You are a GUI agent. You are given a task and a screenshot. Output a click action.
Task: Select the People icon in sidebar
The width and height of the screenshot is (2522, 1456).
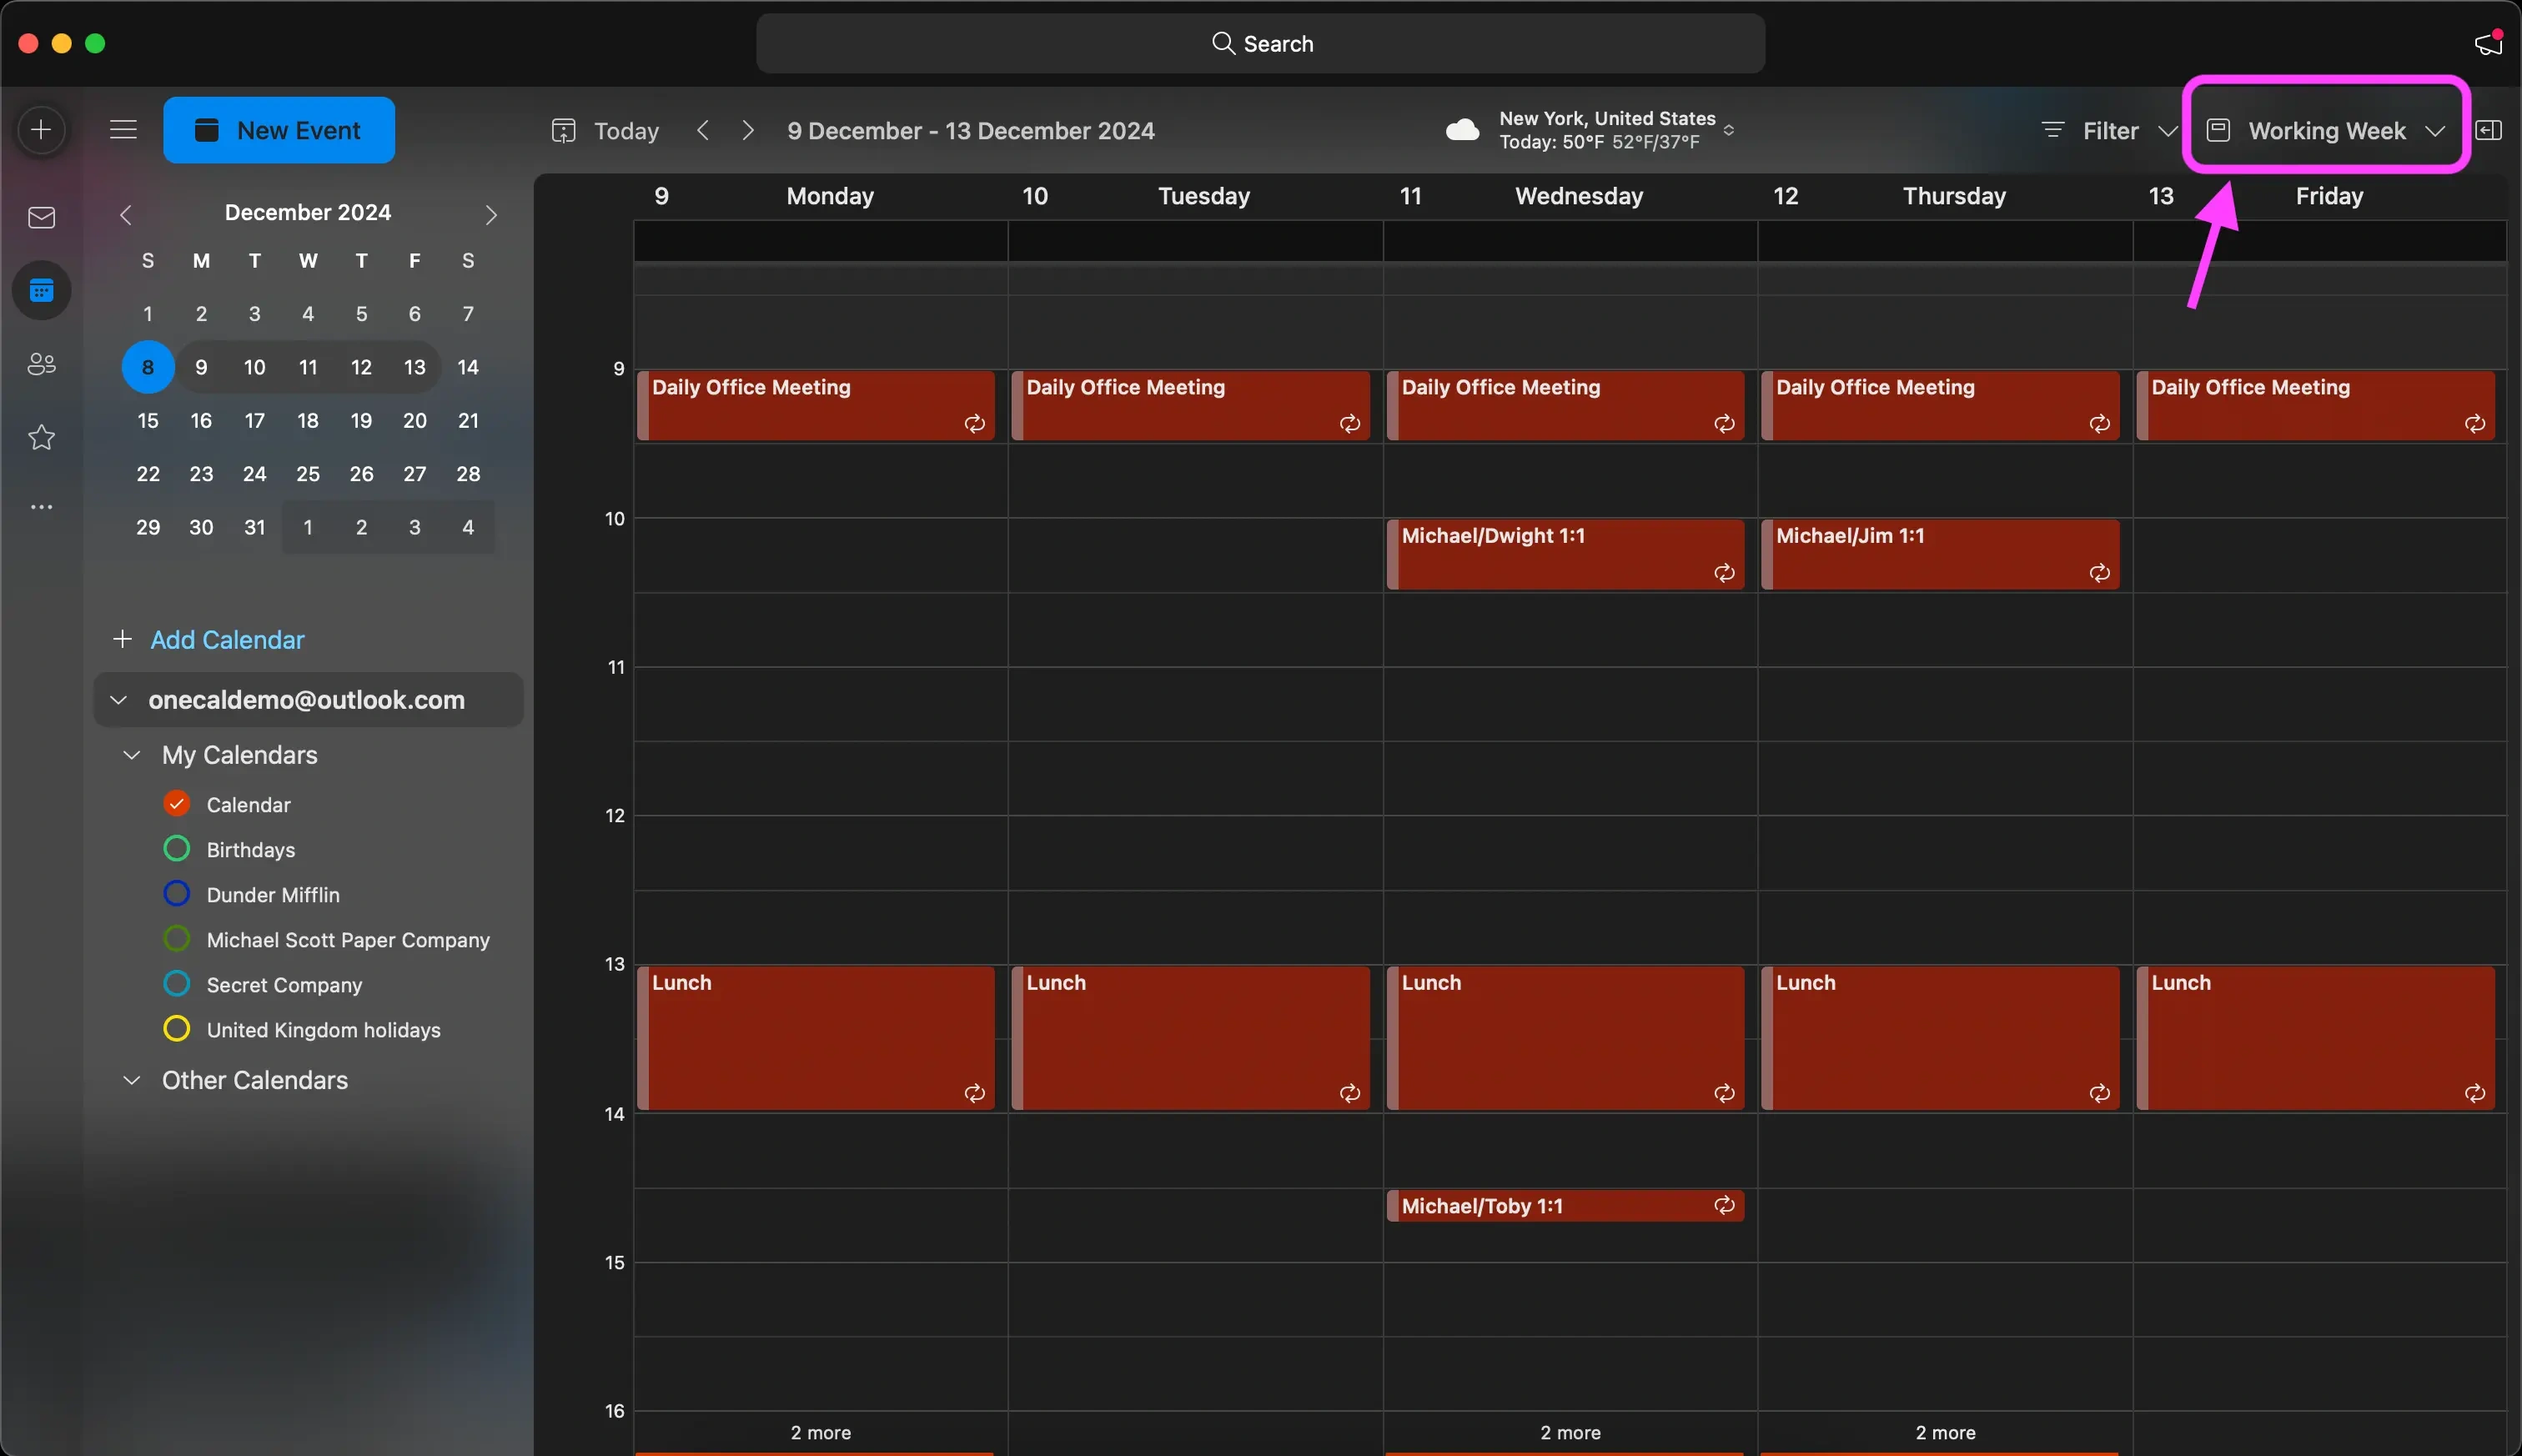pos(42,366)
